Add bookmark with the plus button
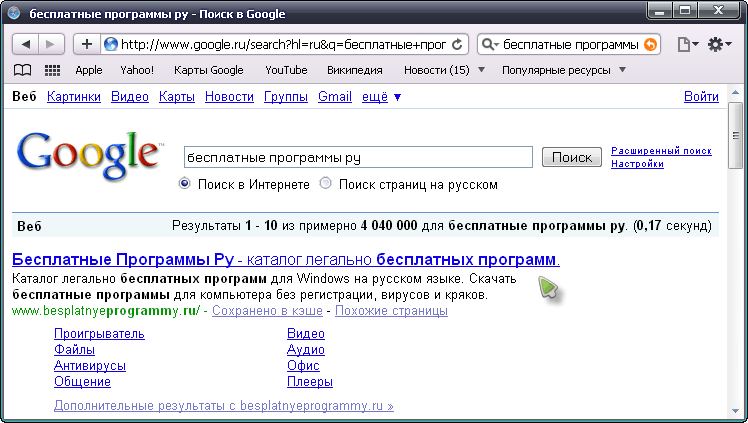Viewport: 748px width, 423px height. 87,44
